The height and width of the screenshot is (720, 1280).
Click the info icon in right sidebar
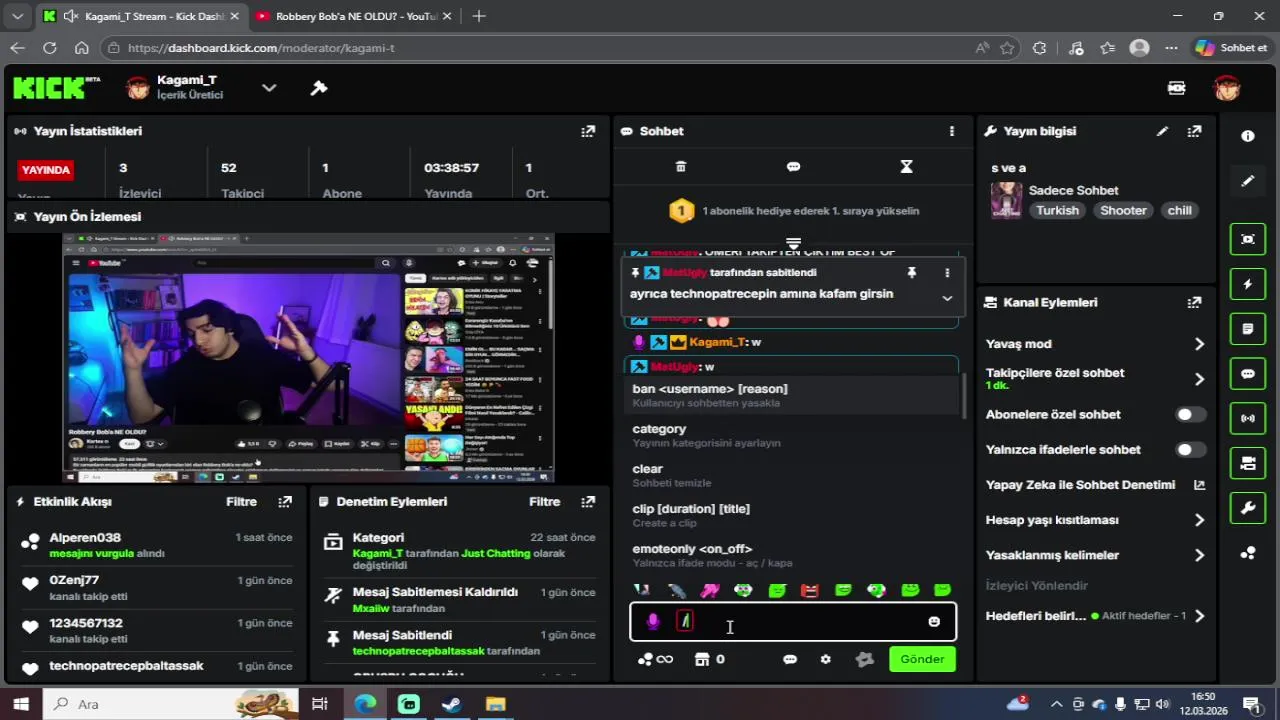tap(1248, 136)
